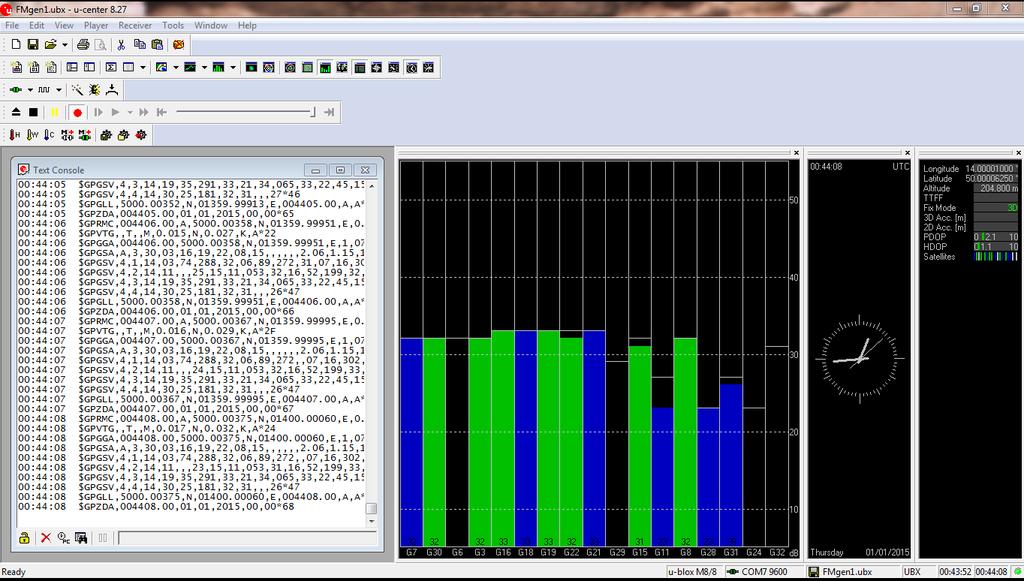Click the Debug Messages bug icon
Image resolution: width=1024 pixels, height=581 pixels.
pyautogui.click(x=95, y=89)
